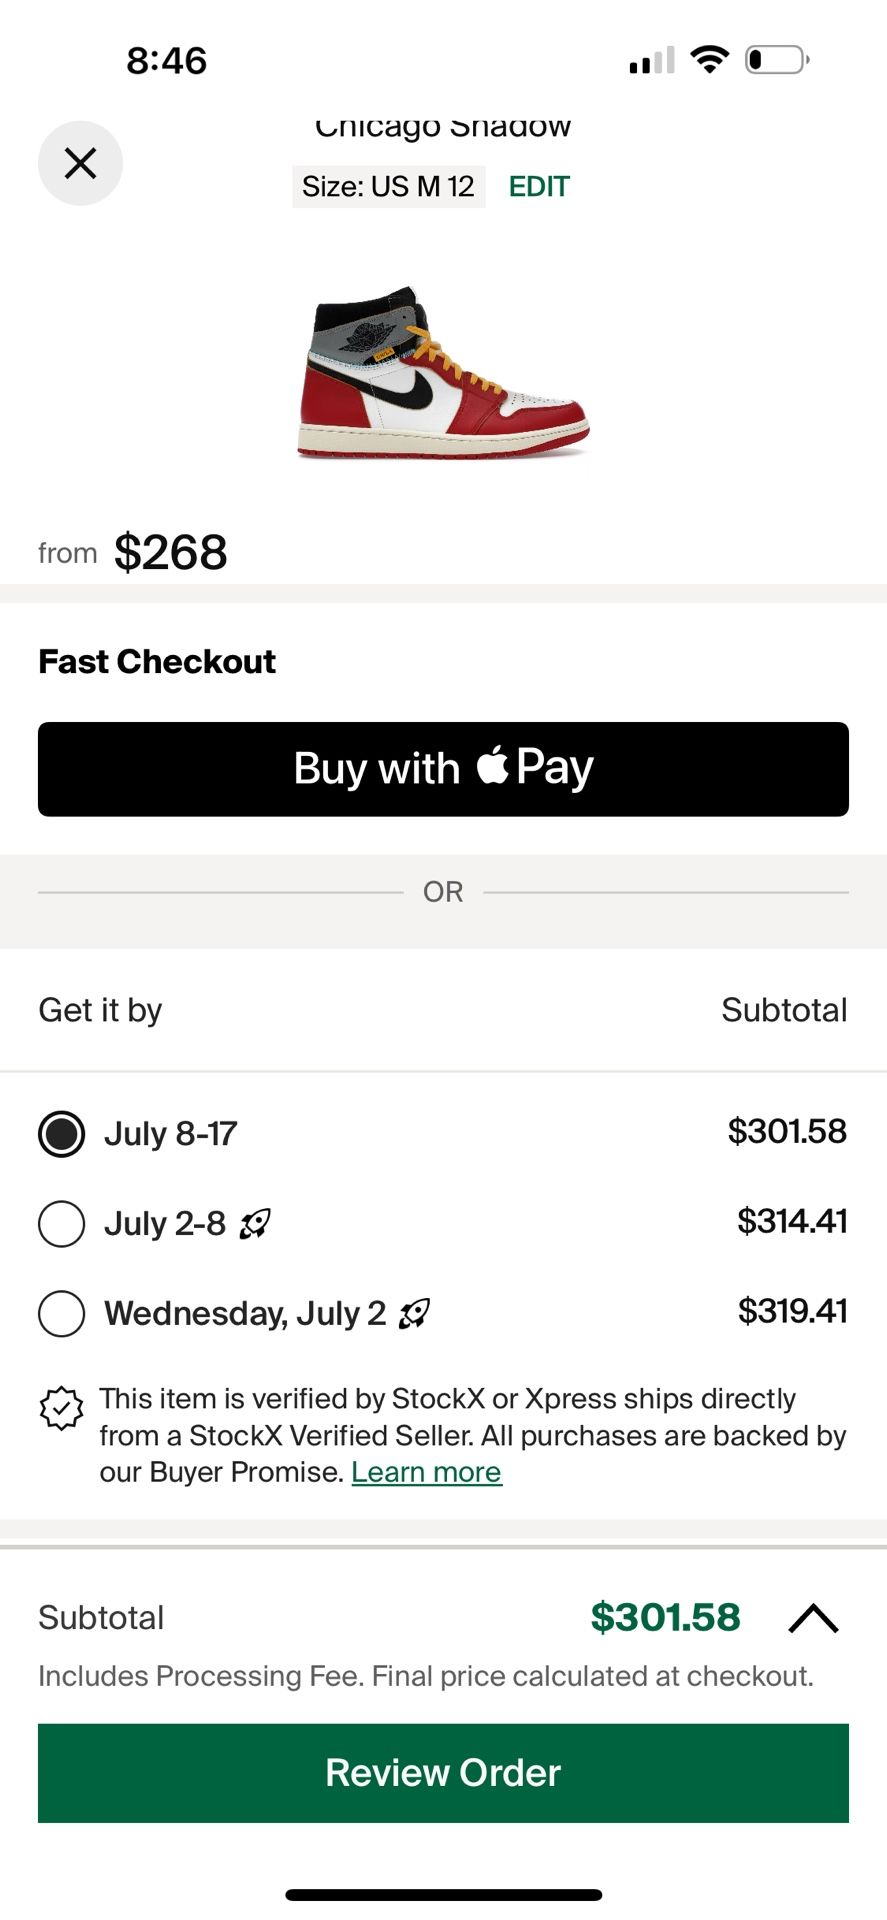
Task: Tap the Apple logo on pay button
Action: (x=492, y=765)
